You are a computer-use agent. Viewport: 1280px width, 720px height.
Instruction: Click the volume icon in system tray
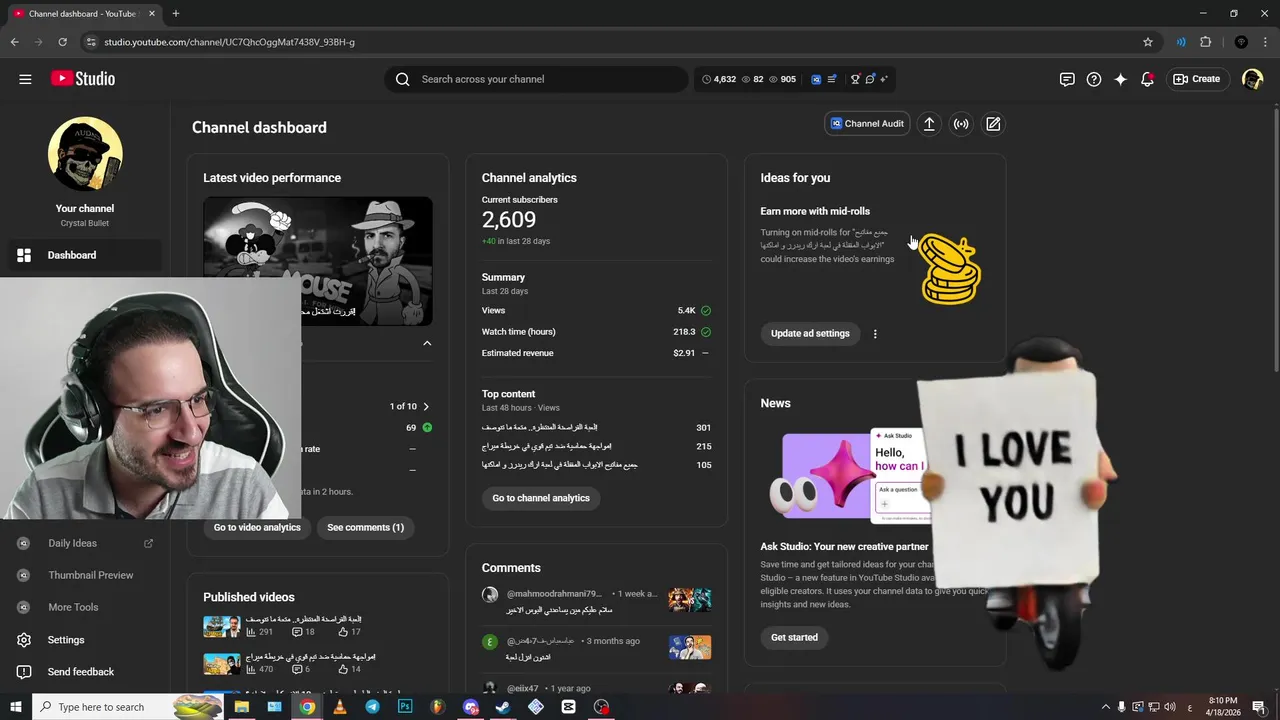1170,707
